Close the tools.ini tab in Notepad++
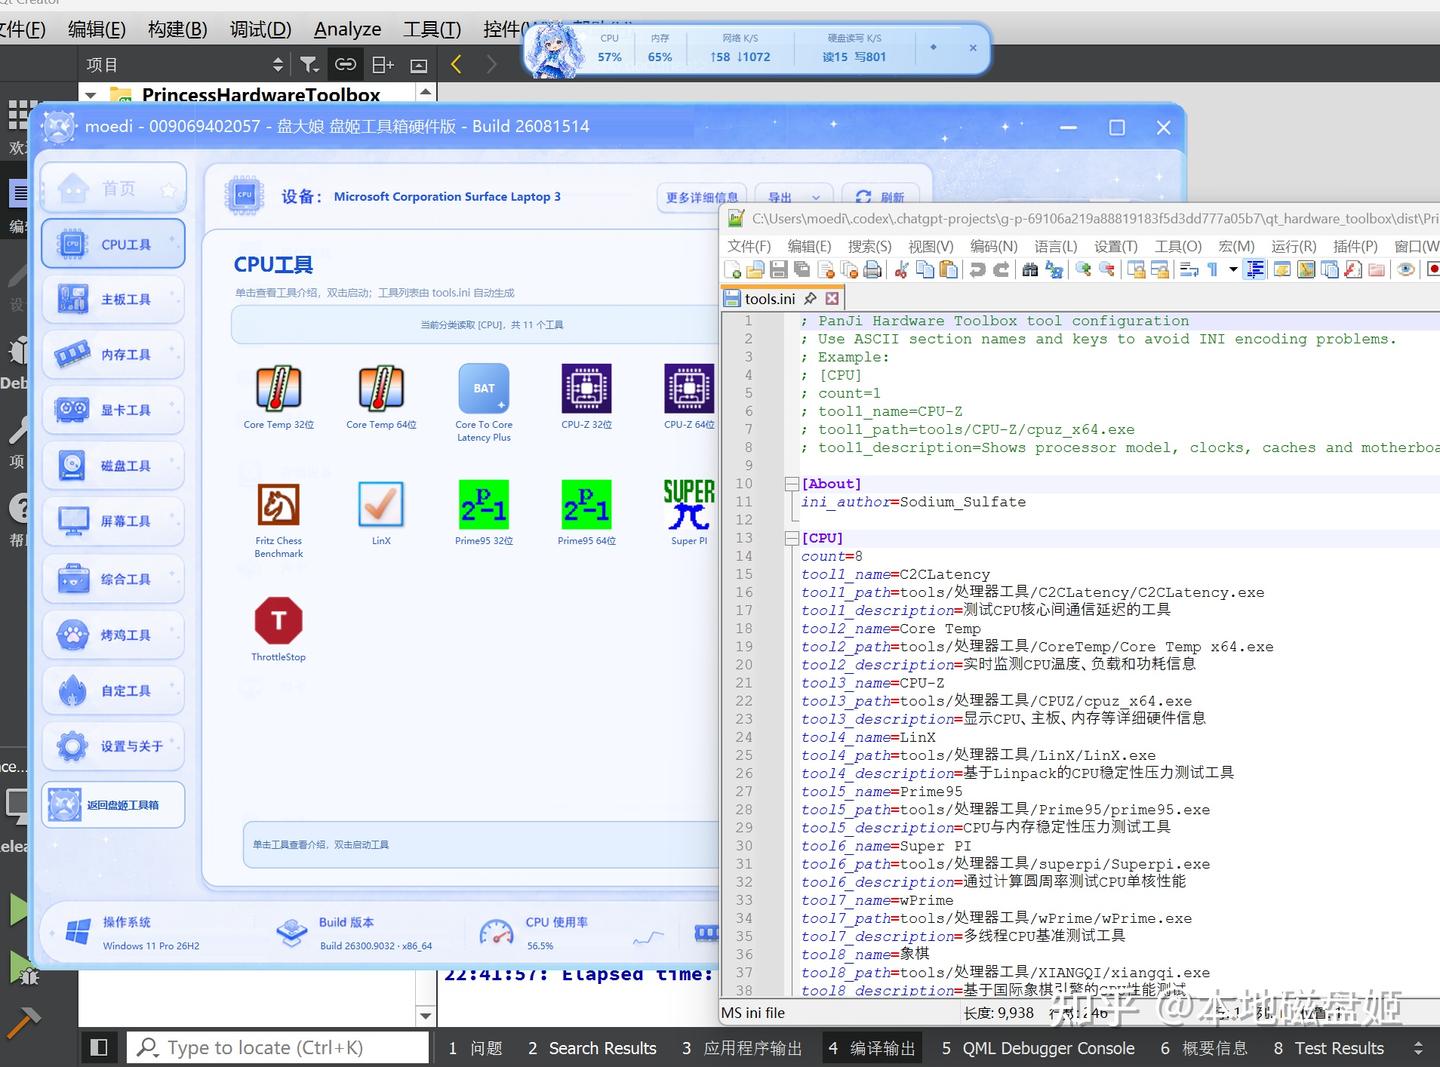This screenshot has height=1067, width=1440. coord(832,298)
